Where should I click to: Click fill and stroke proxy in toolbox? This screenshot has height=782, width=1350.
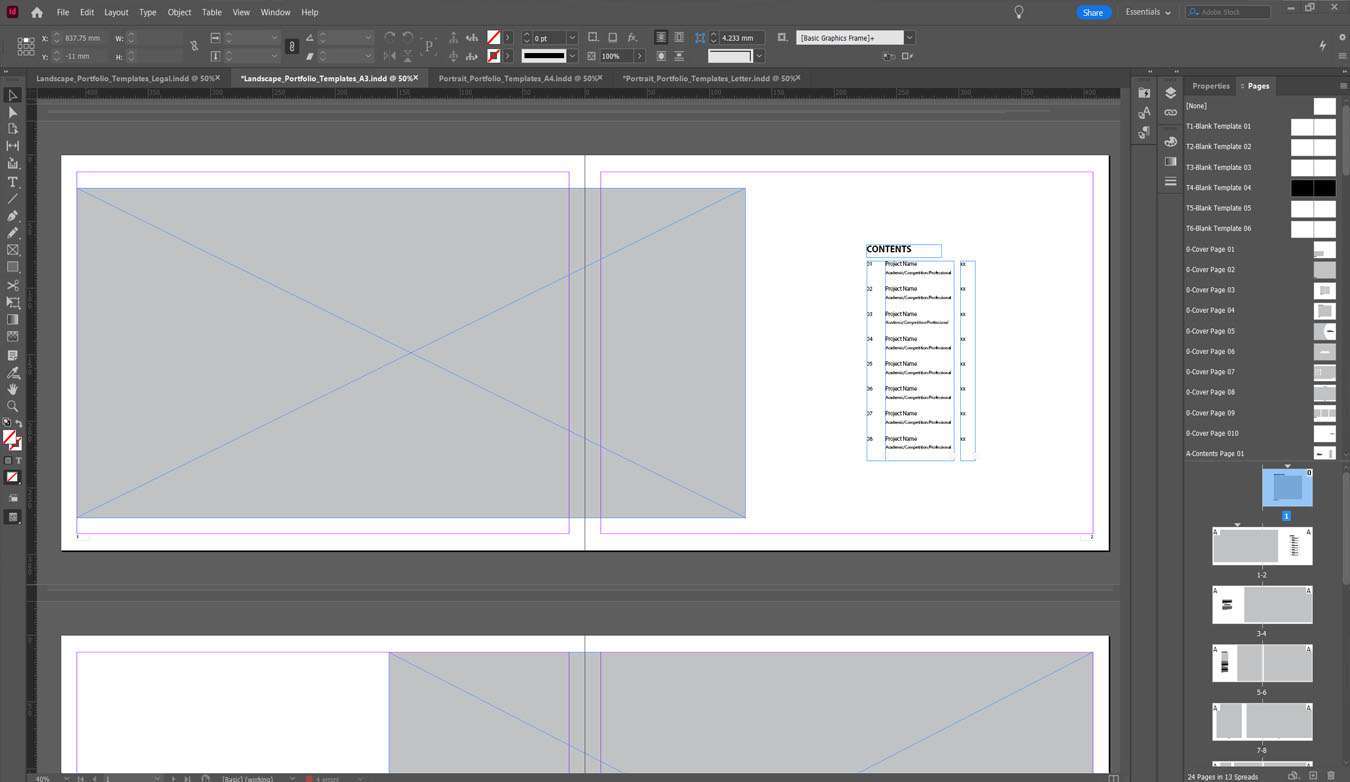11,440
